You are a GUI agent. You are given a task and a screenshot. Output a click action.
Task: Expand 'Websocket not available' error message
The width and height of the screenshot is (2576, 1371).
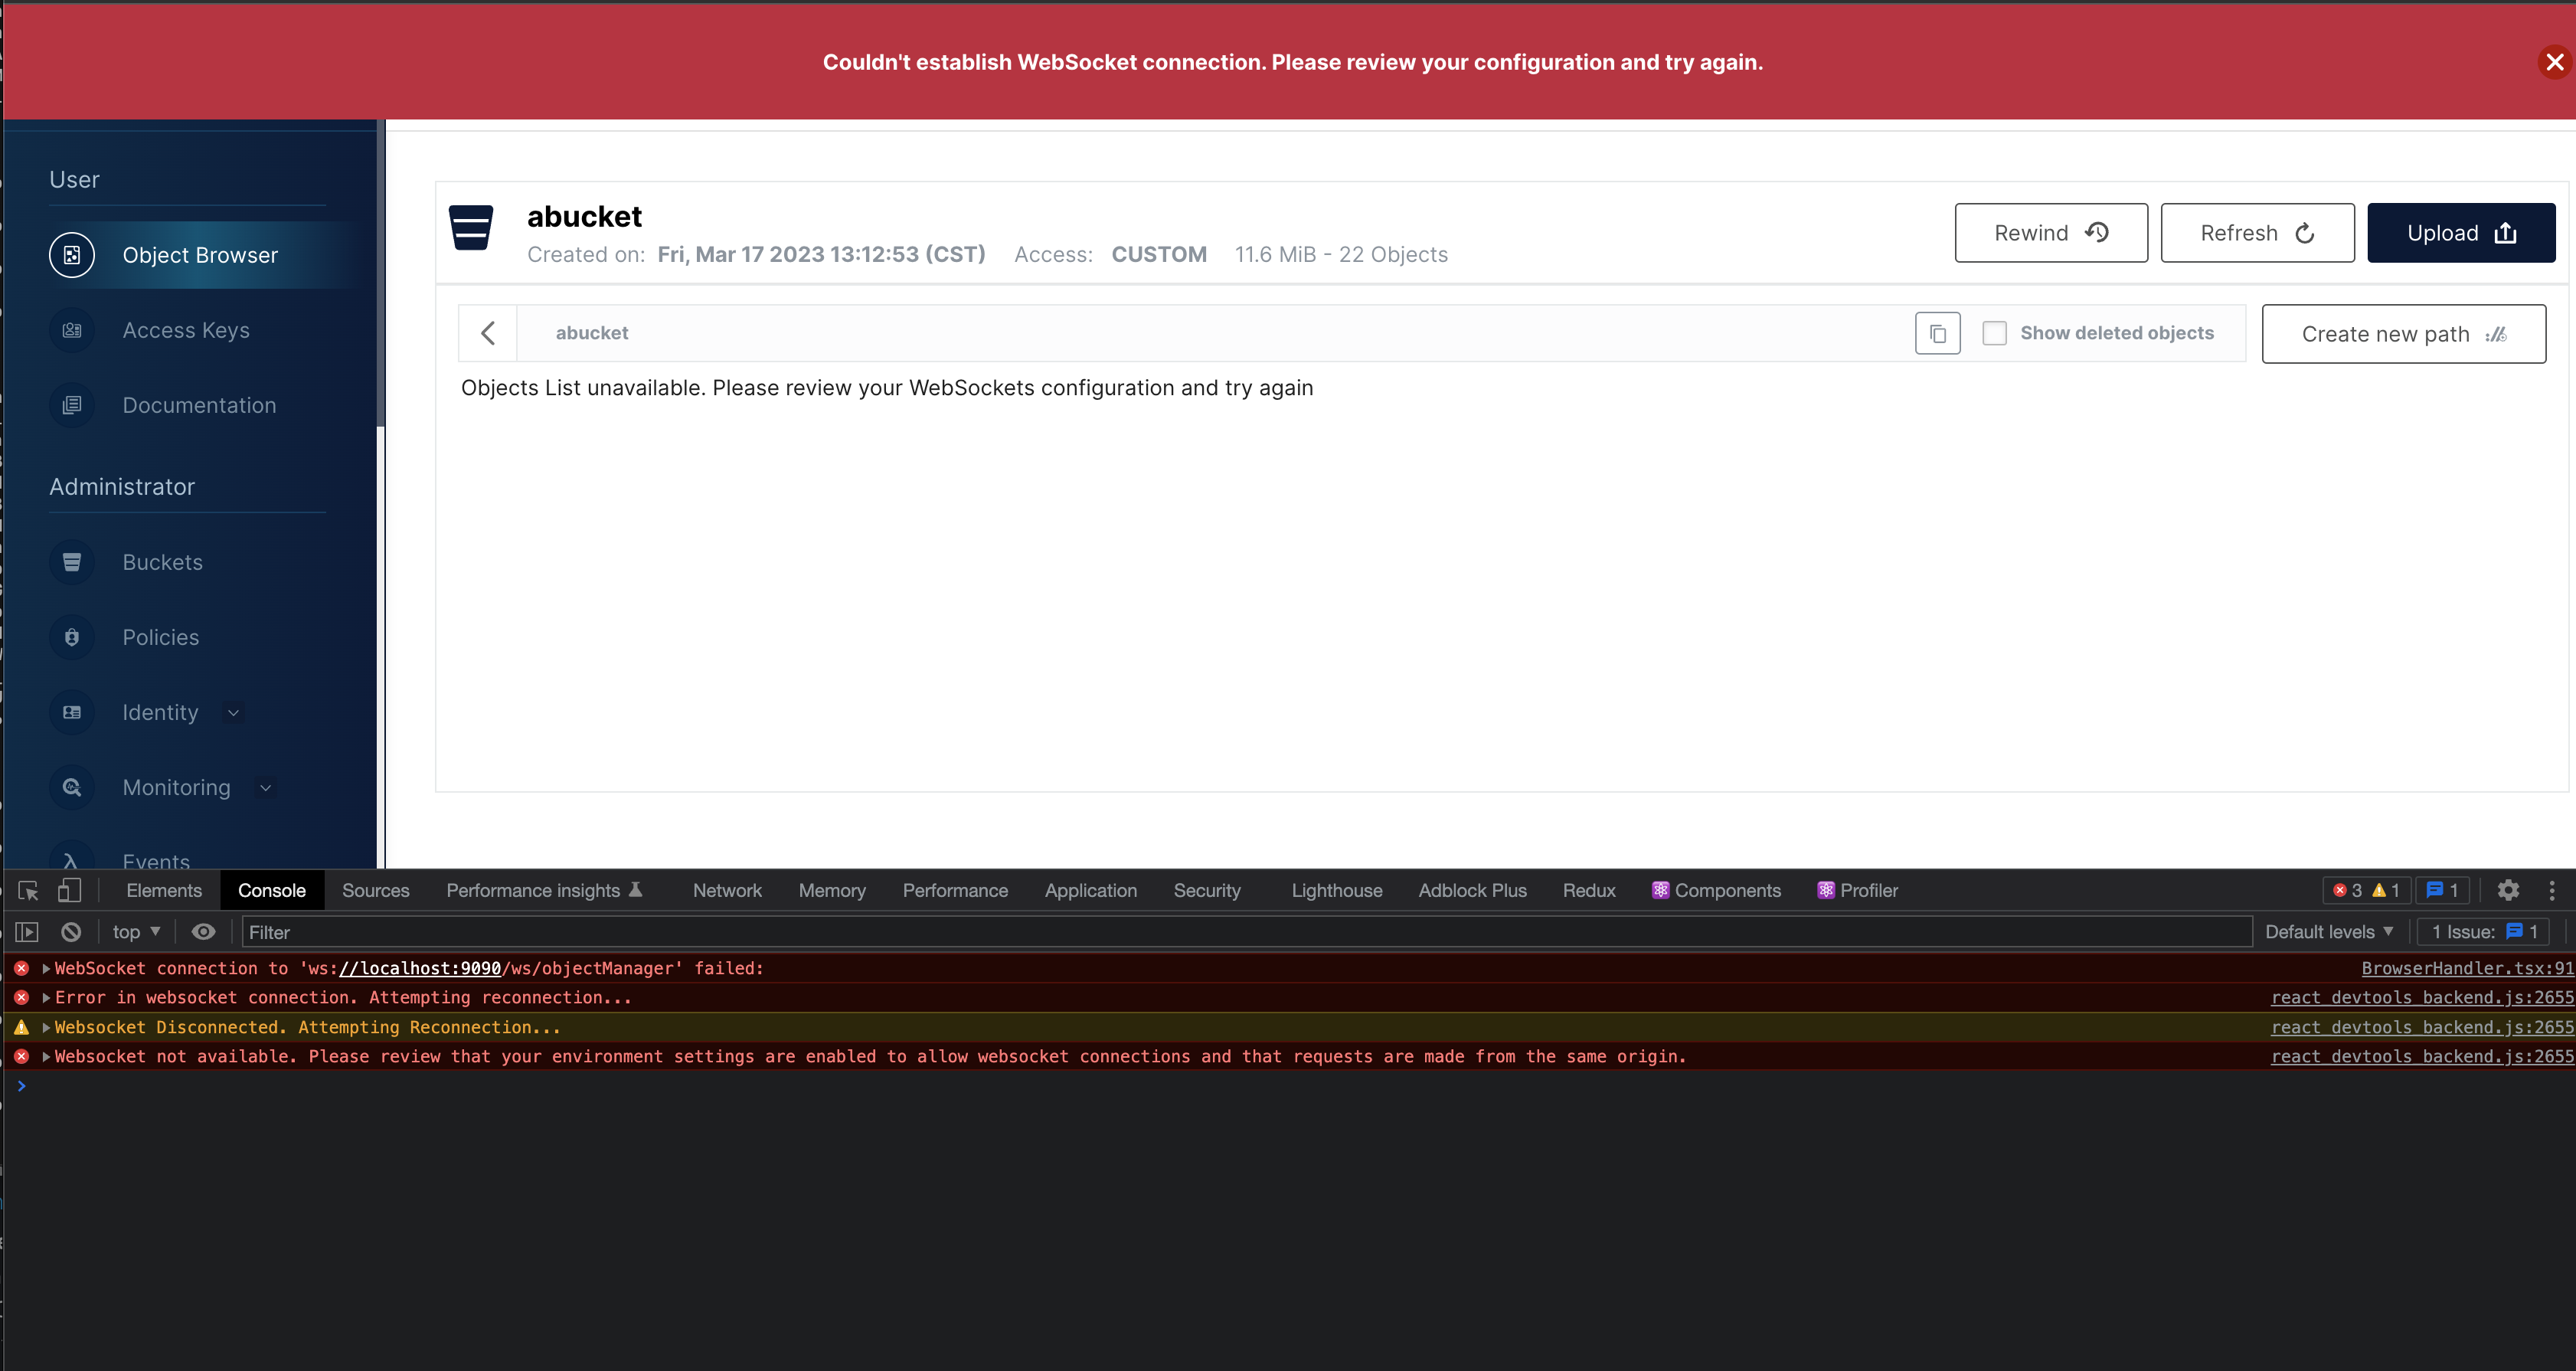coord(46,1056)
